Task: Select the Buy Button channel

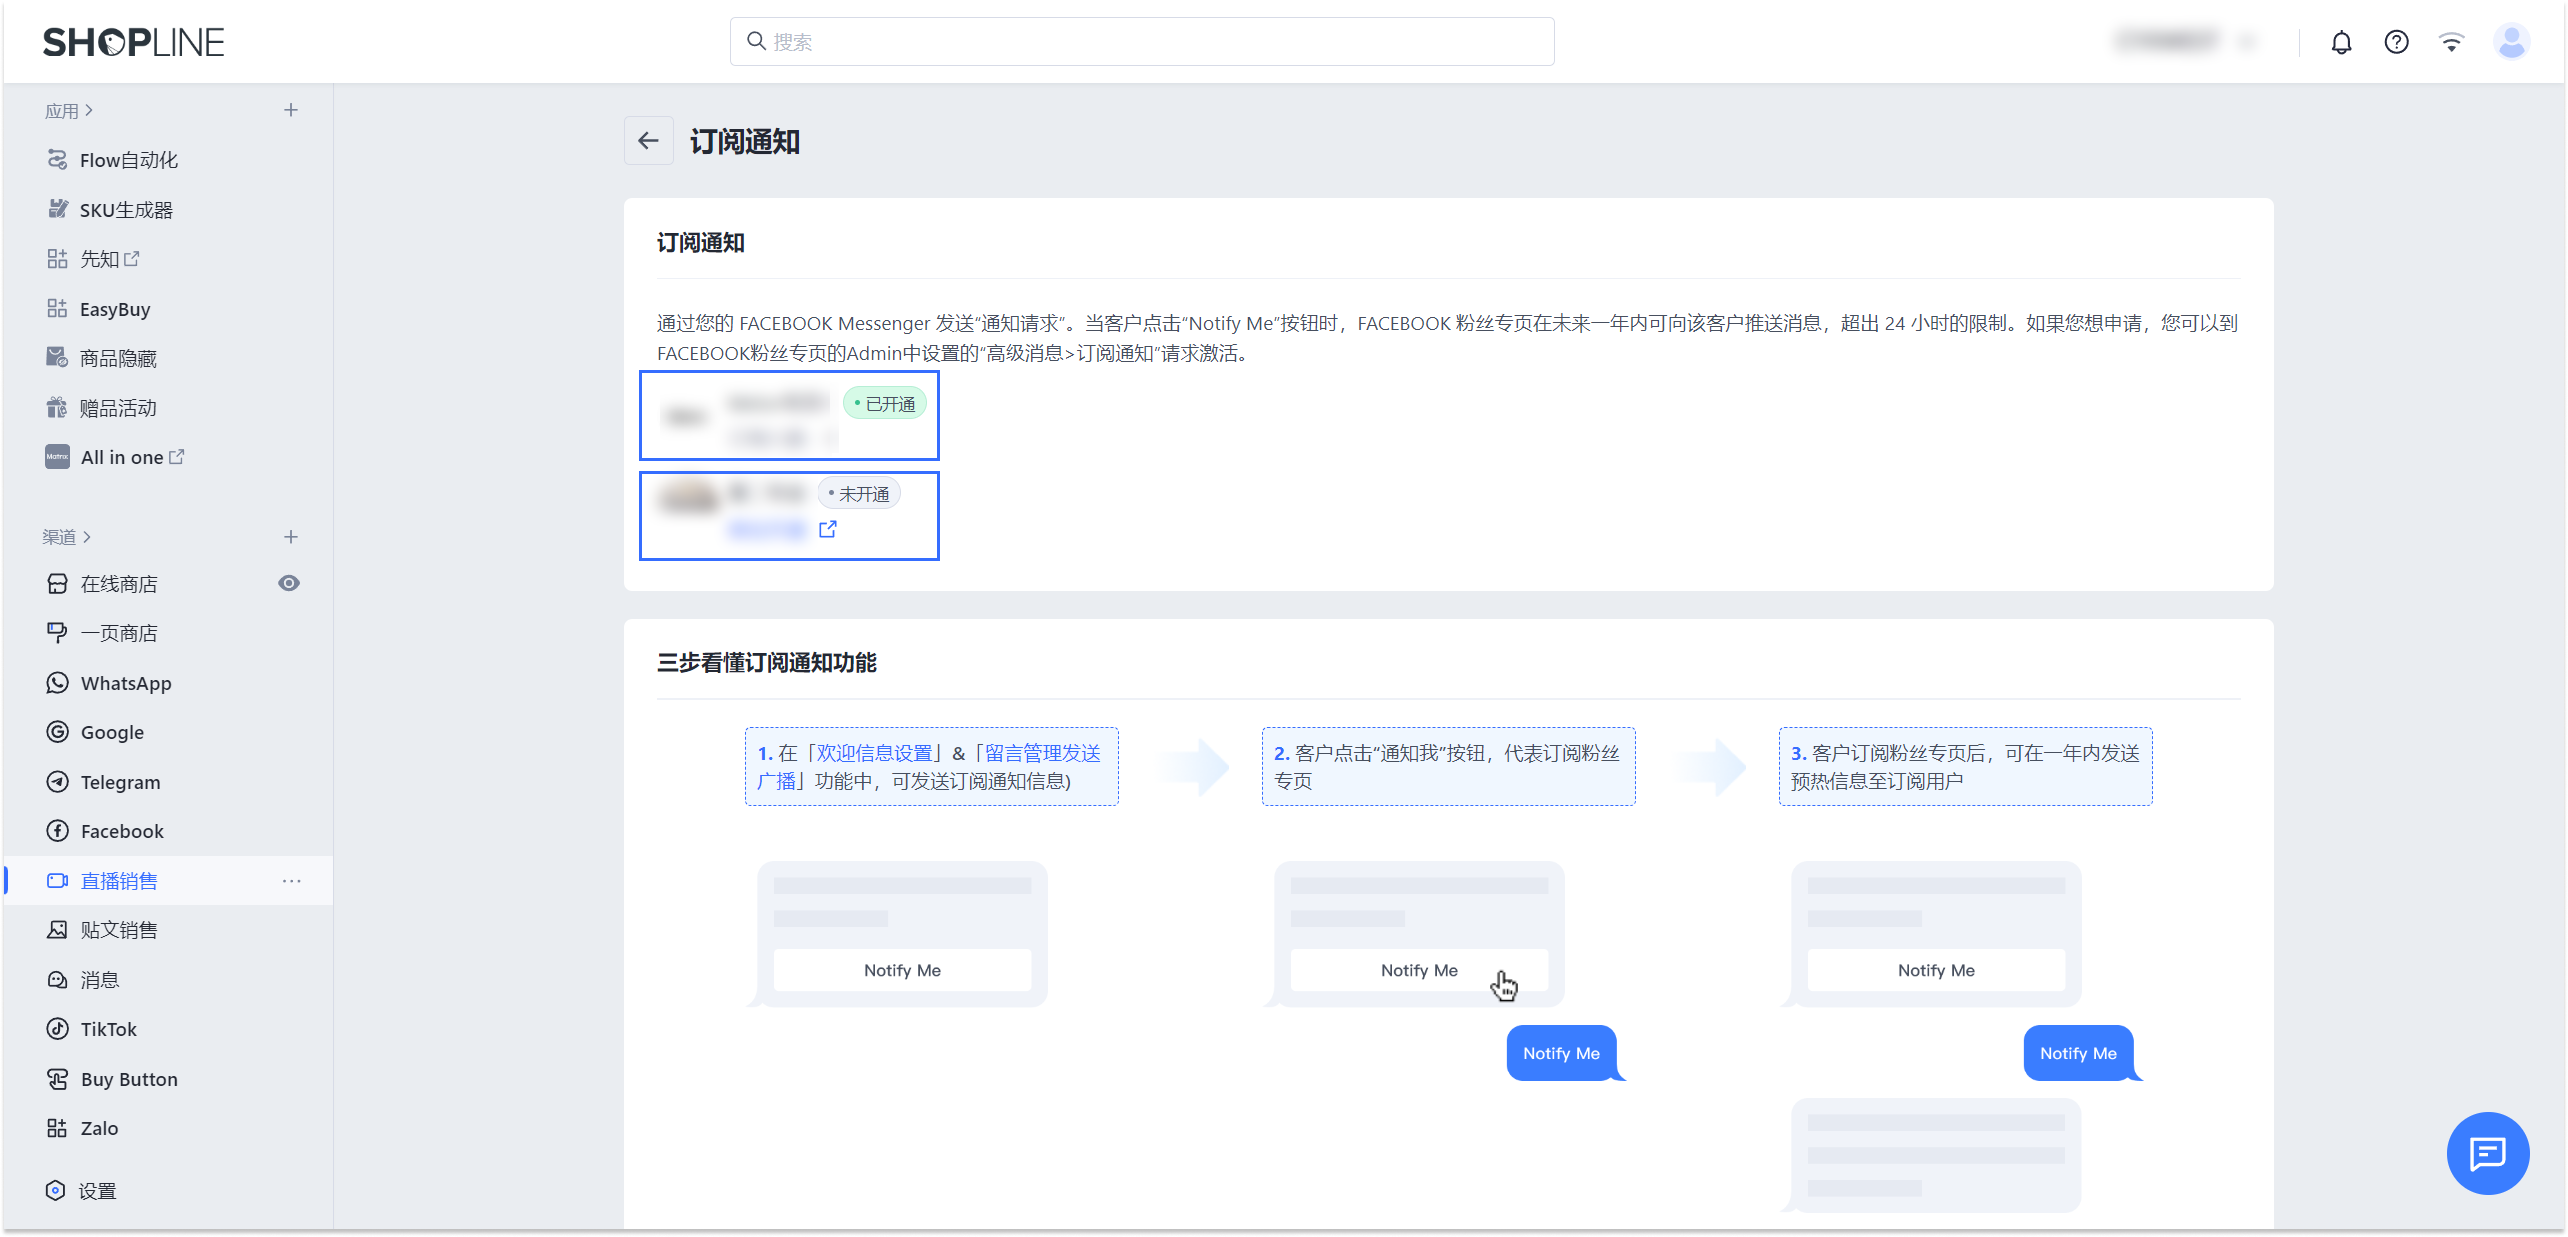Action: pos(128,1078)
